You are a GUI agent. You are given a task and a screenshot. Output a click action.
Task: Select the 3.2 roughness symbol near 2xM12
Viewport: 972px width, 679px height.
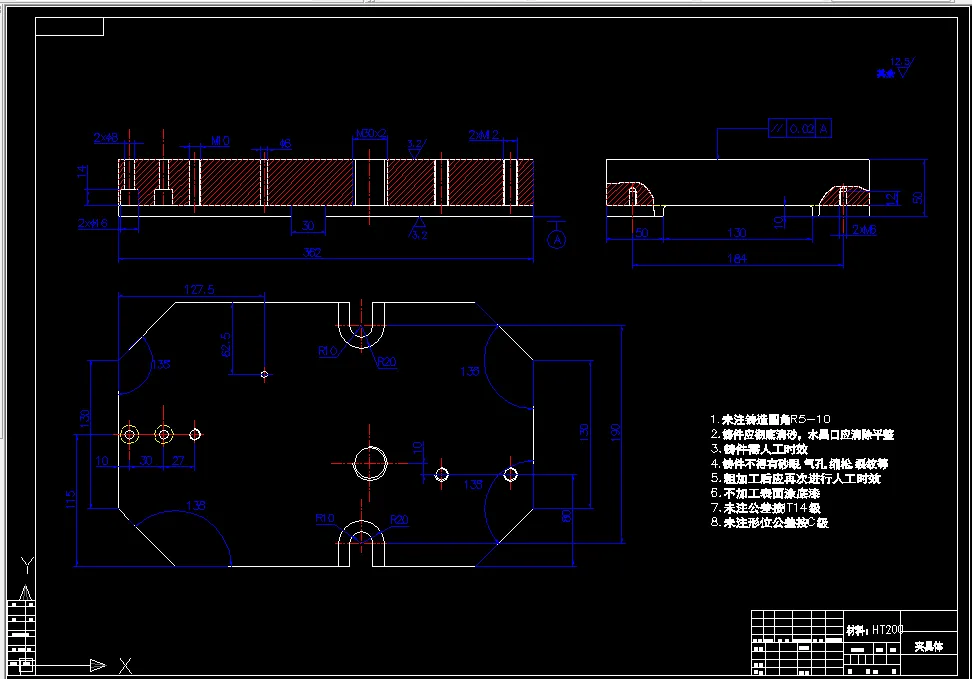pos(415,149)
